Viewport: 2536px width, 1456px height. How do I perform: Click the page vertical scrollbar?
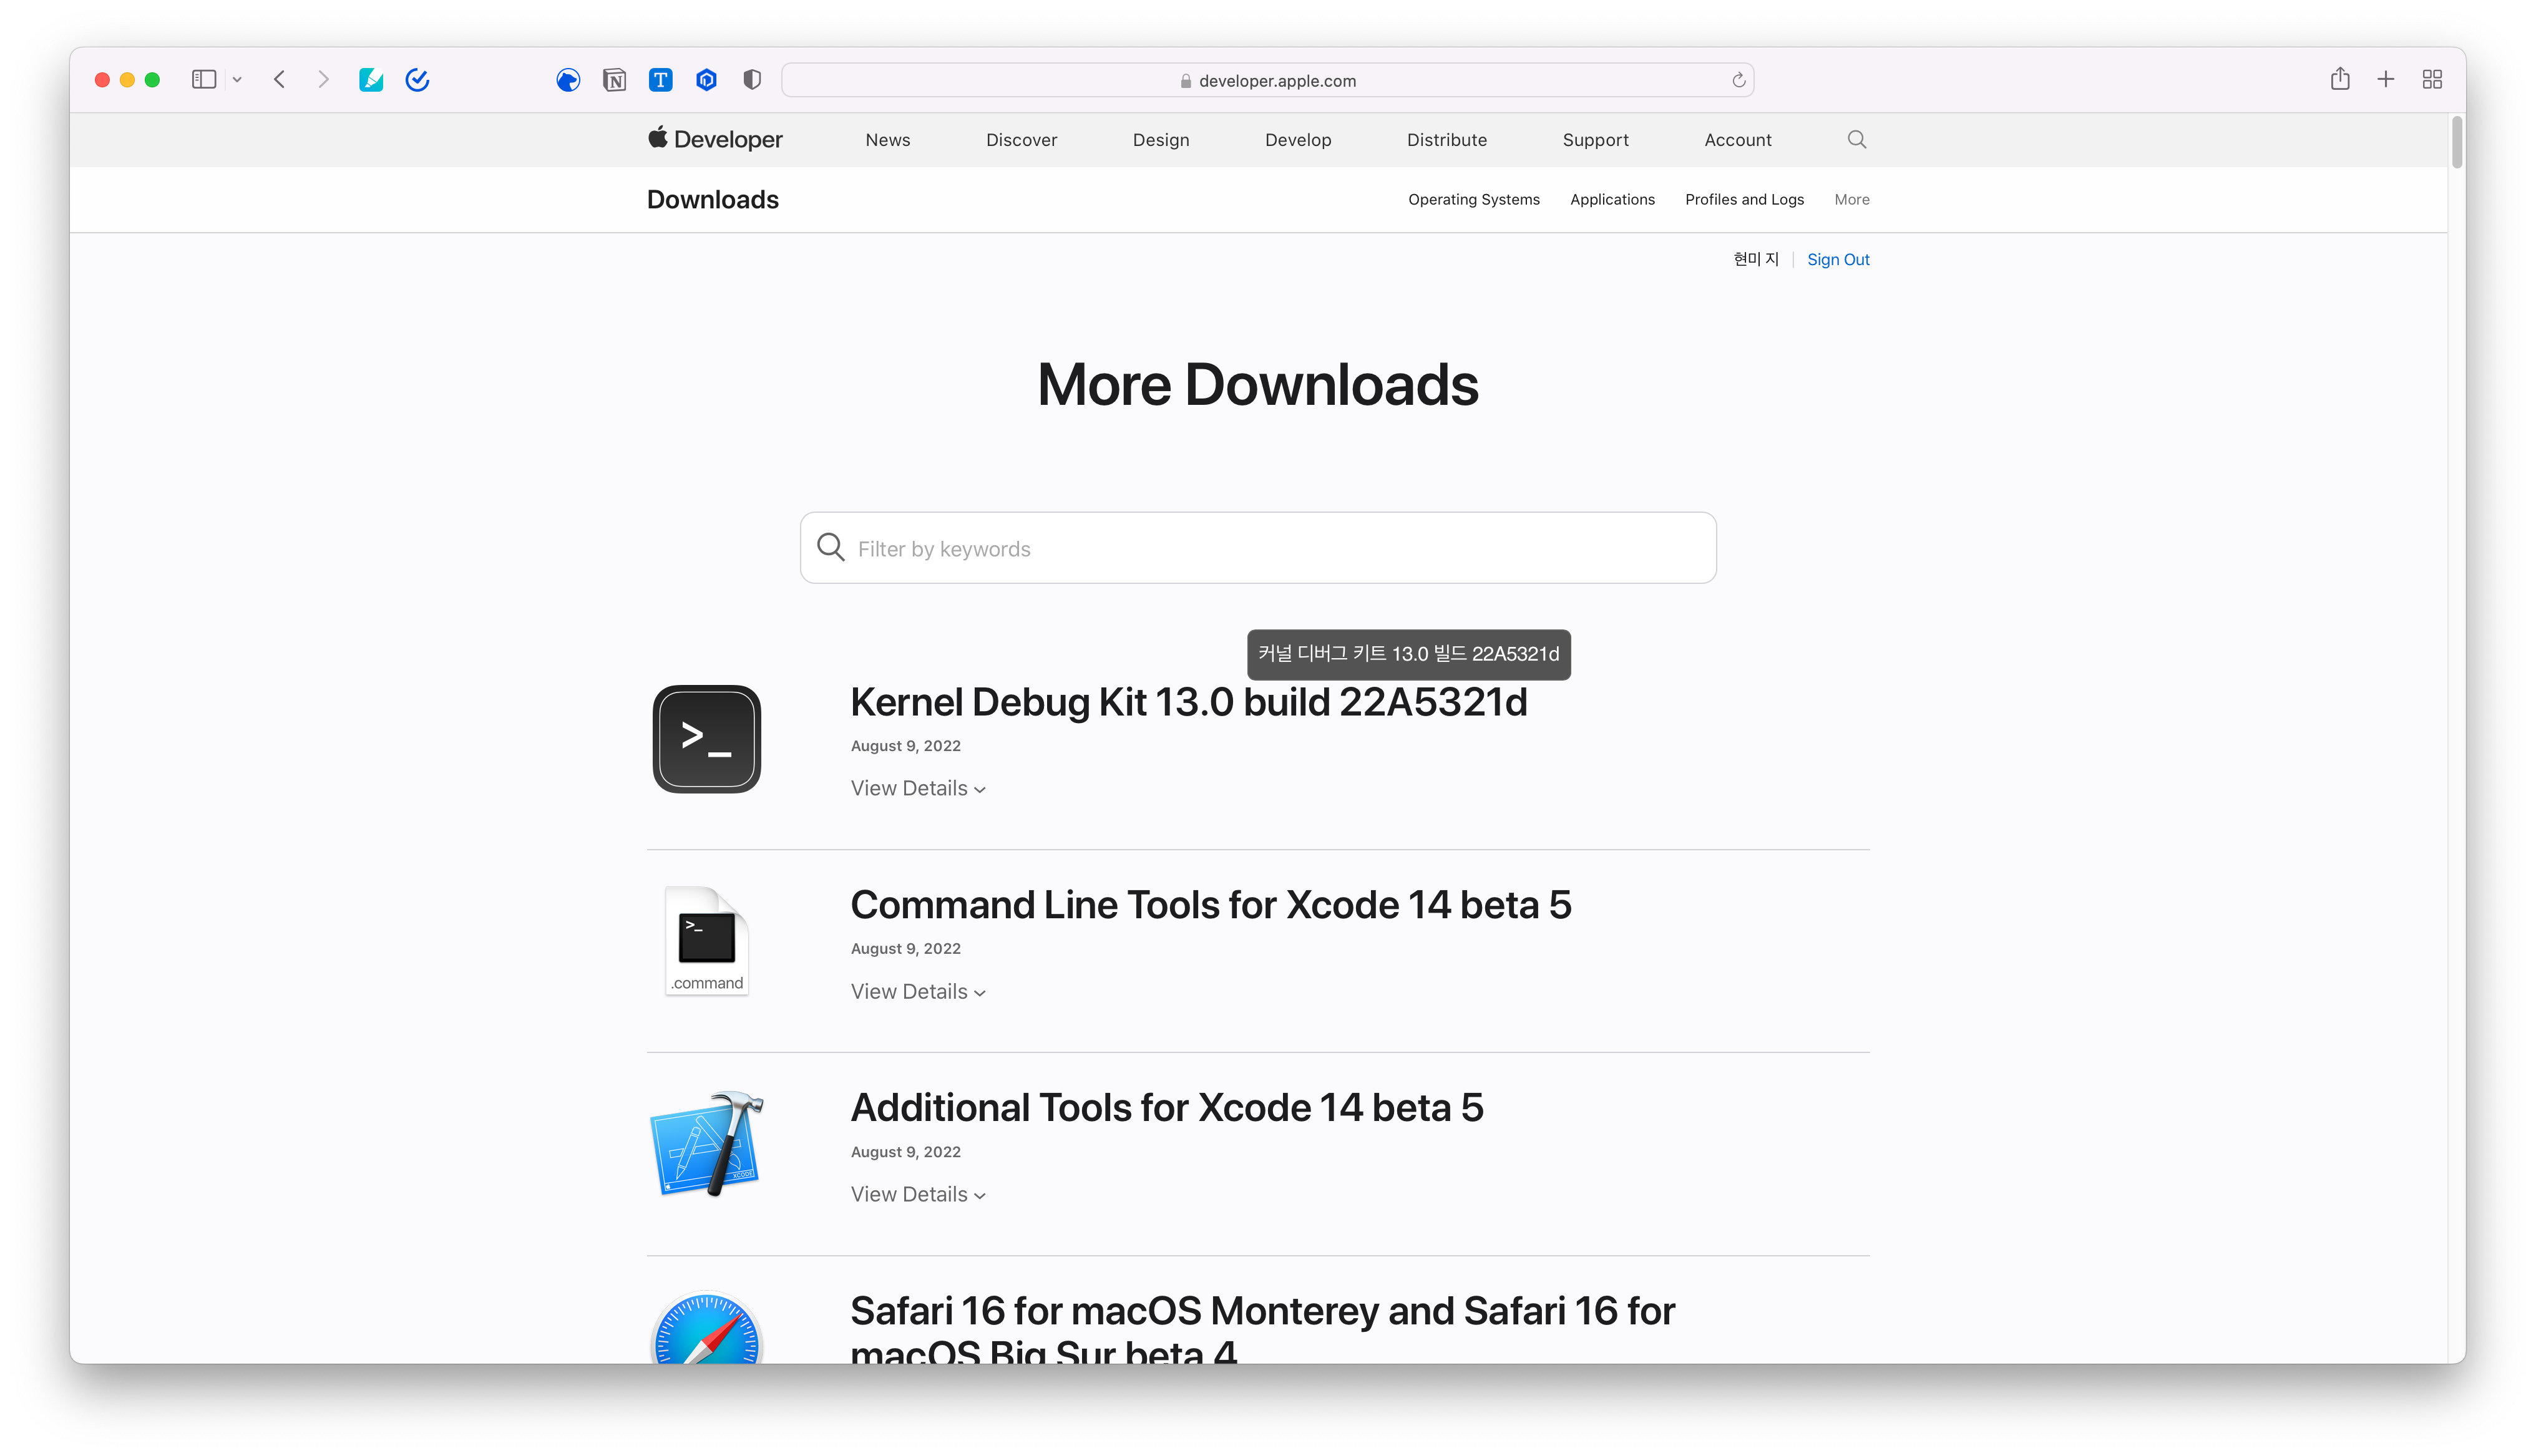tap(2457, 142)
